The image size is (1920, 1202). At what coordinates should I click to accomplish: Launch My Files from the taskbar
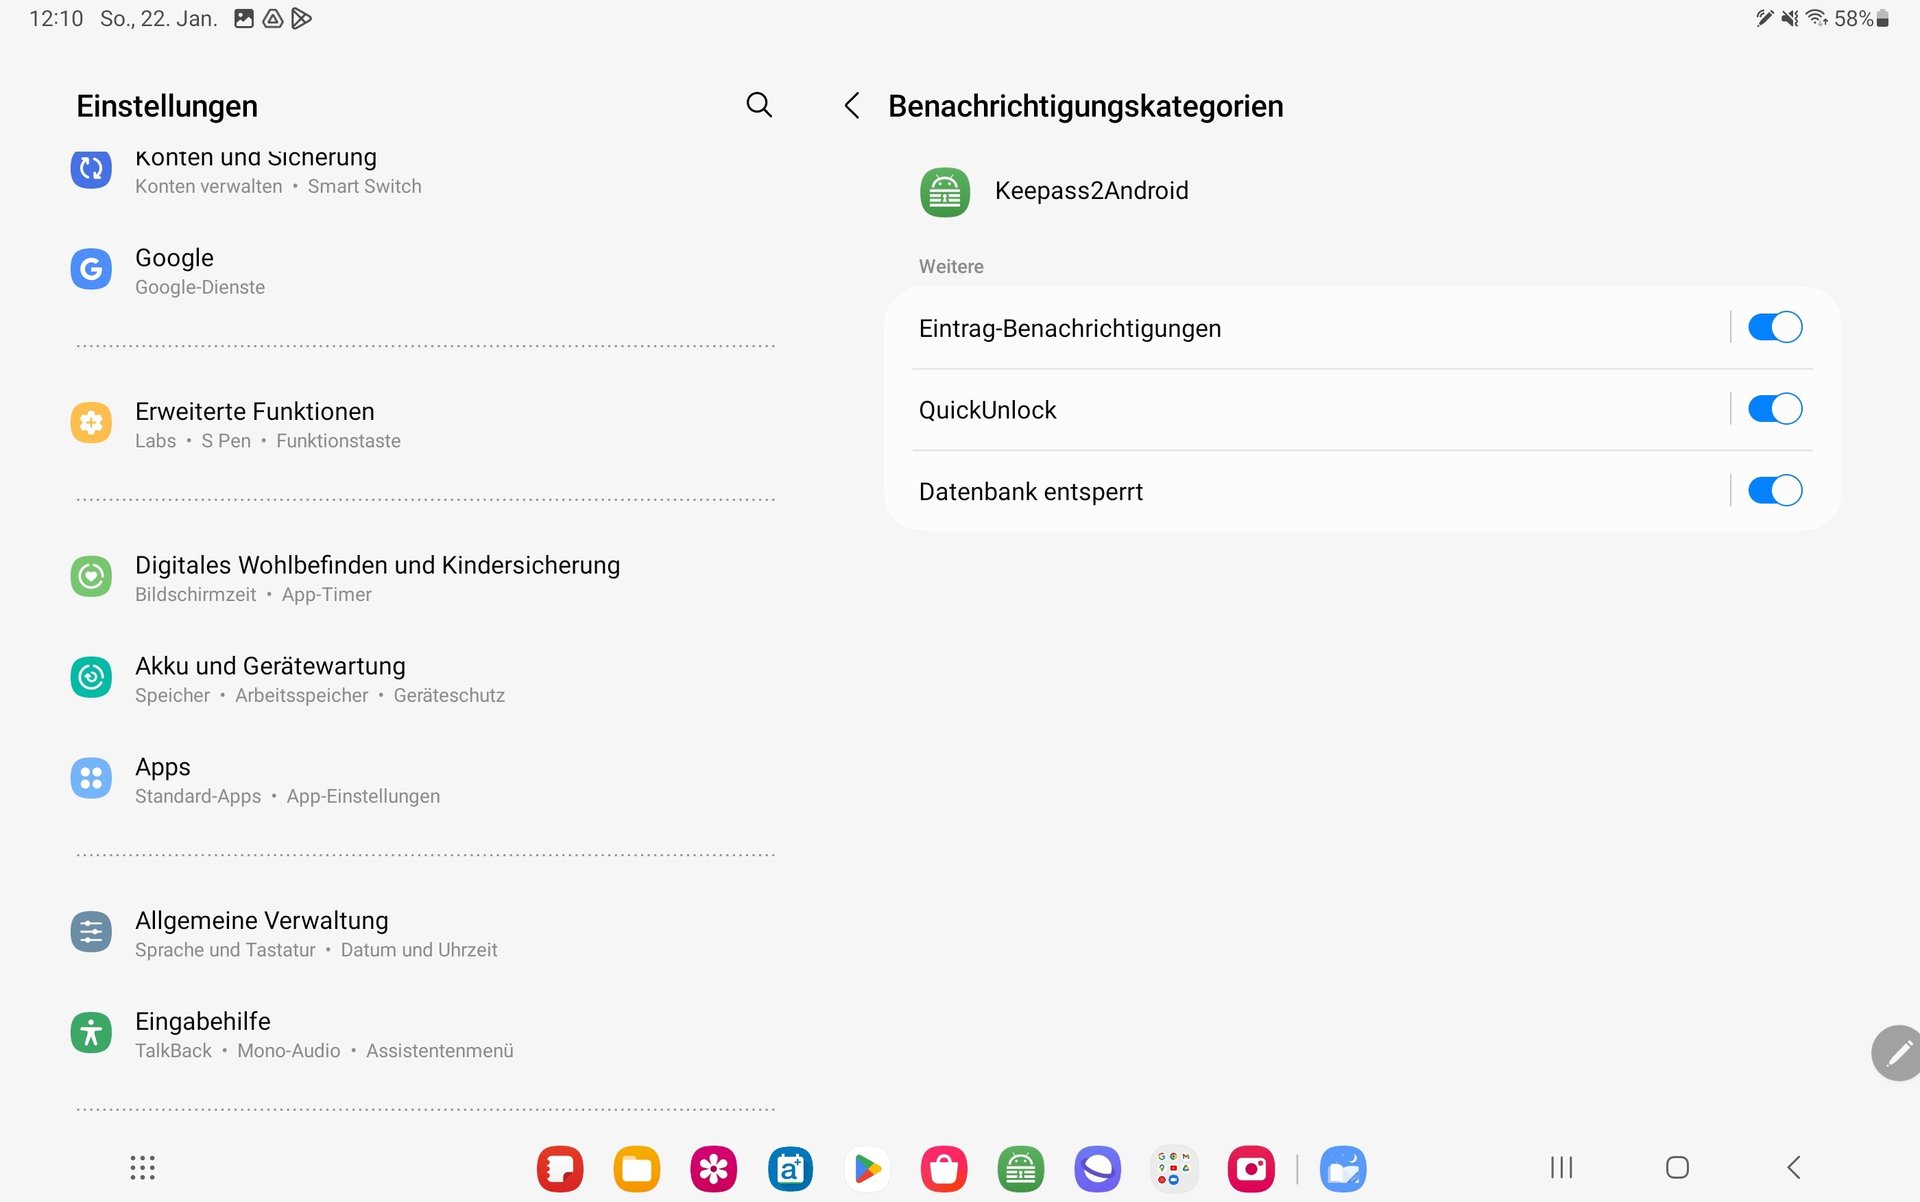[637, 1169]
